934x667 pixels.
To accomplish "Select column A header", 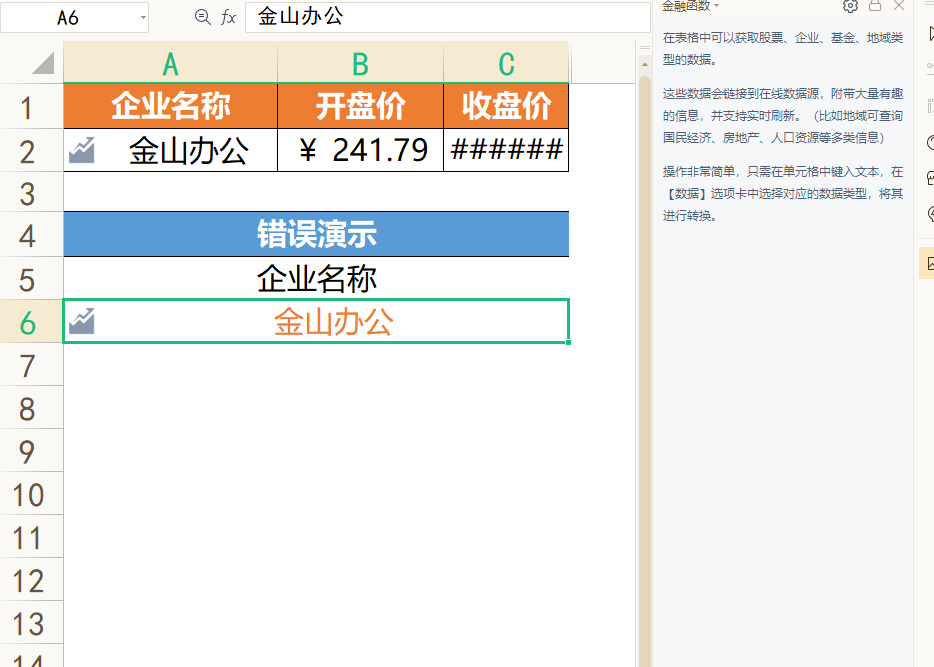I will point(170,64).
